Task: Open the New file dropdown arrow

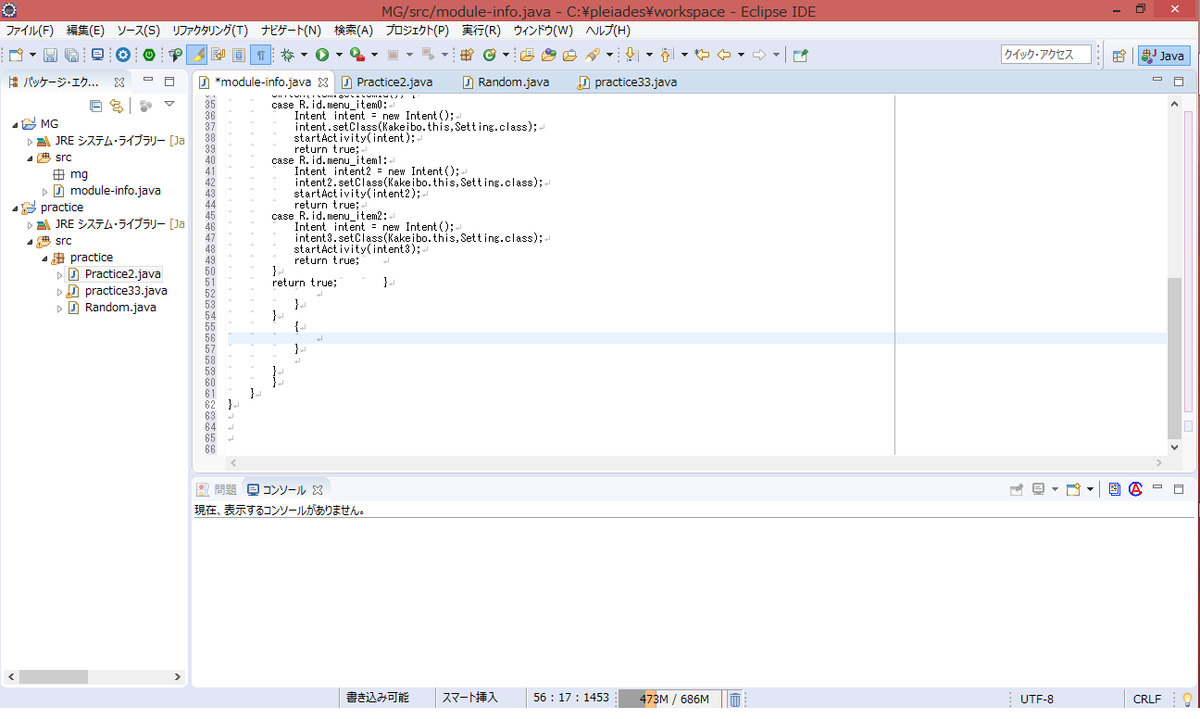Action: pyautogui.click(x=33, y=55)
